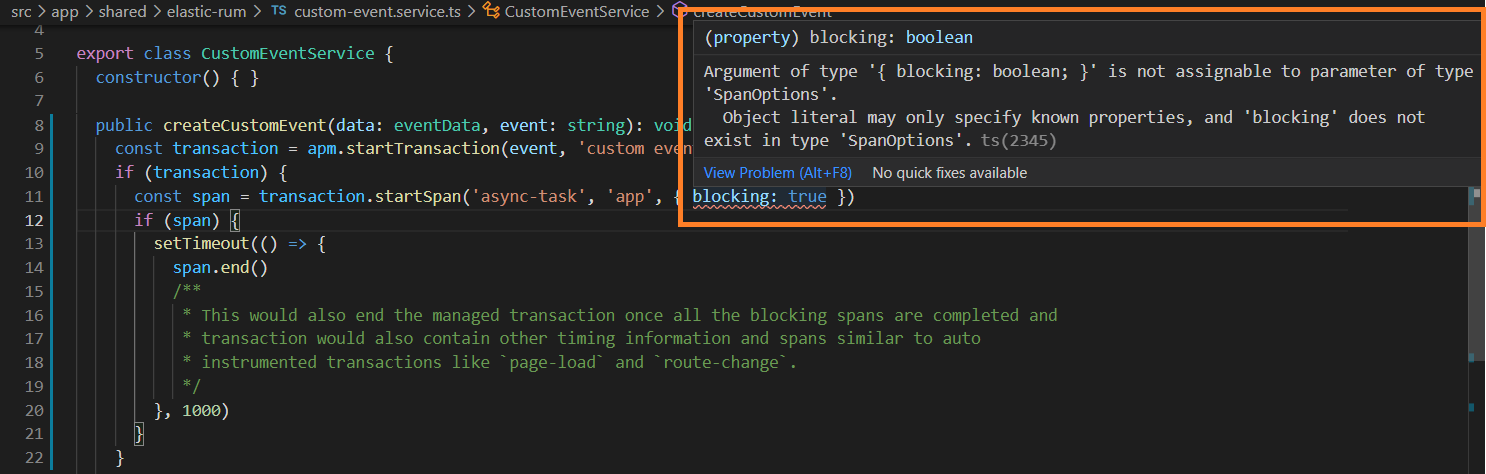
Task: Click '(property) blocking: boolean' hover header
Action: (838, 37)
